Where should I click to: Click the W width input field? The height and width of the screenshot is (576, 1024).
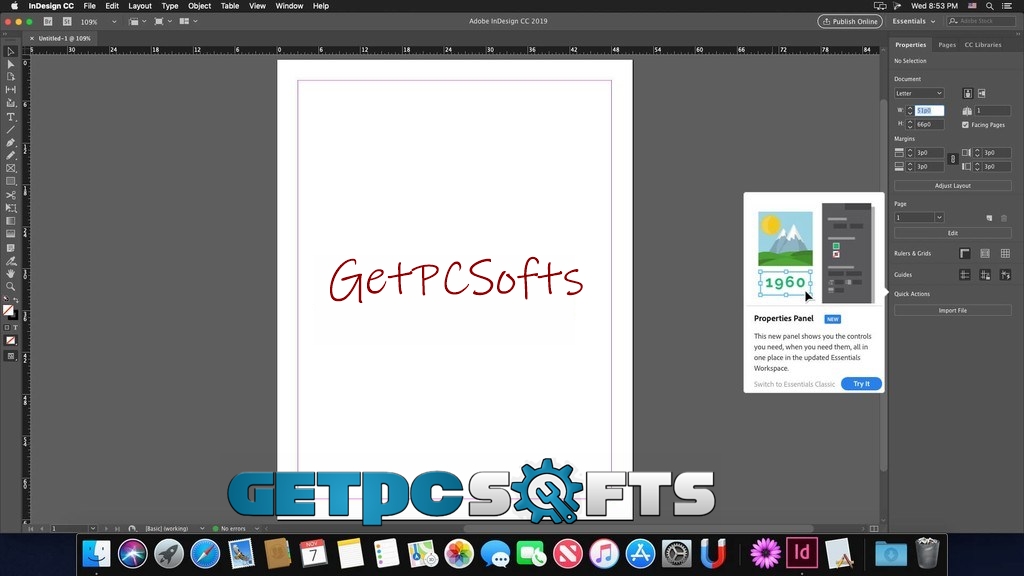(x=929, y=111)
